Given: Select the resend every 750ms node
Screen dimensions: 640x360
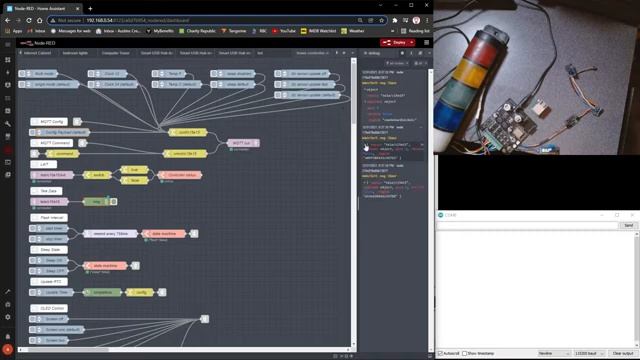Looking at the screenshot, I should [110, 233].
